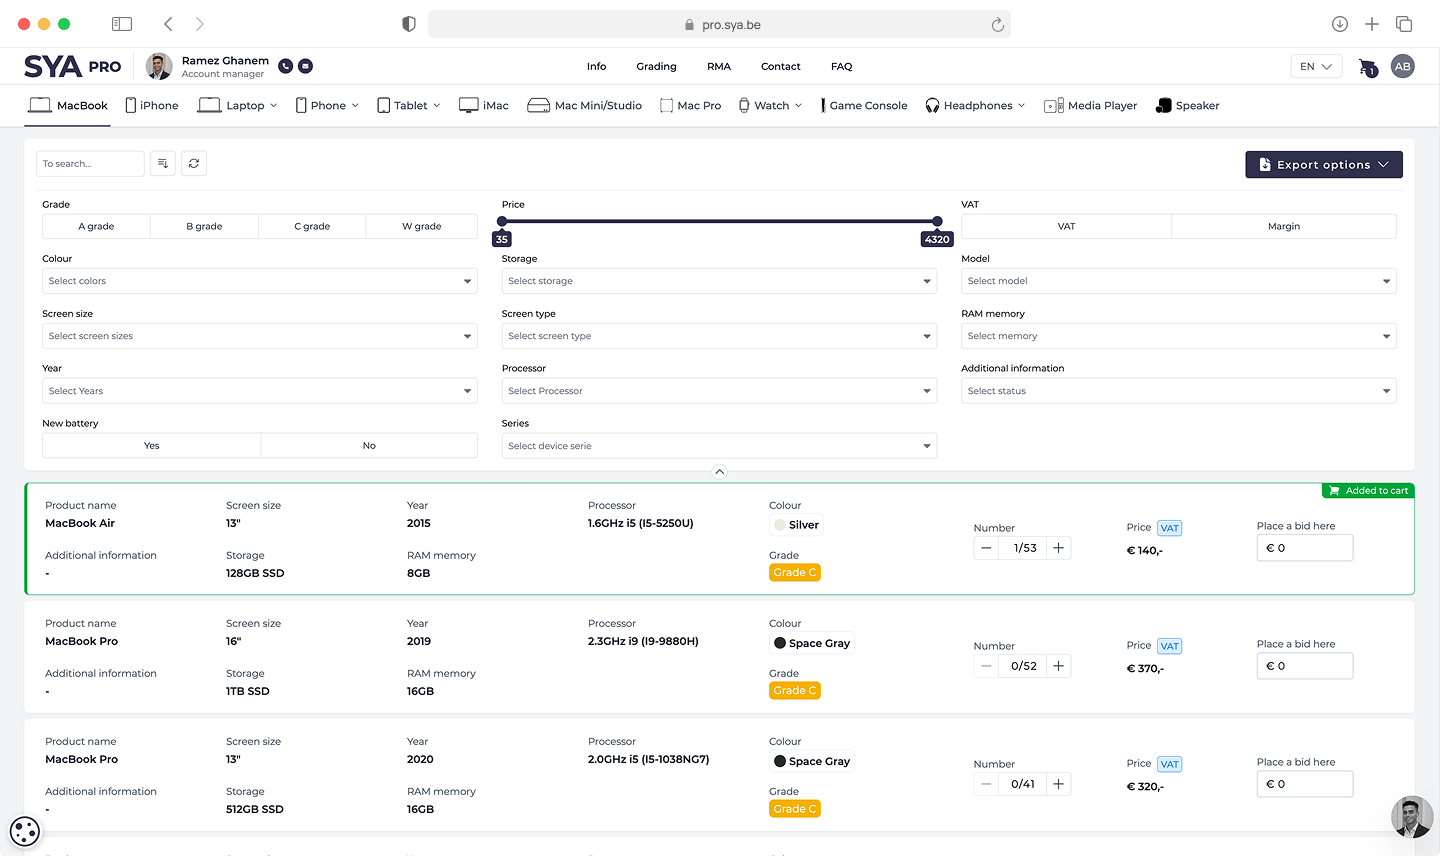Image resolution: width=1440 pixels, height=857 pixels.
Task: Open the cookie settings icon
Action: tap(25, 831)
